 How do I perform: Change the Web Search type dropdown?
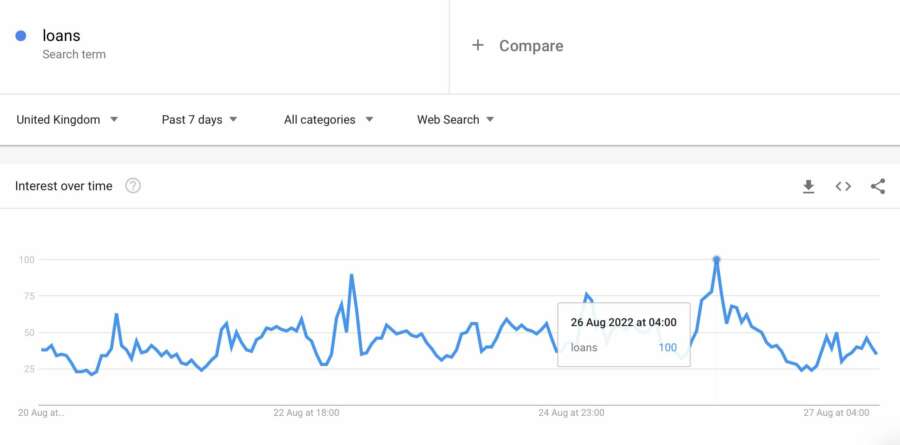[x=455, y=120]
